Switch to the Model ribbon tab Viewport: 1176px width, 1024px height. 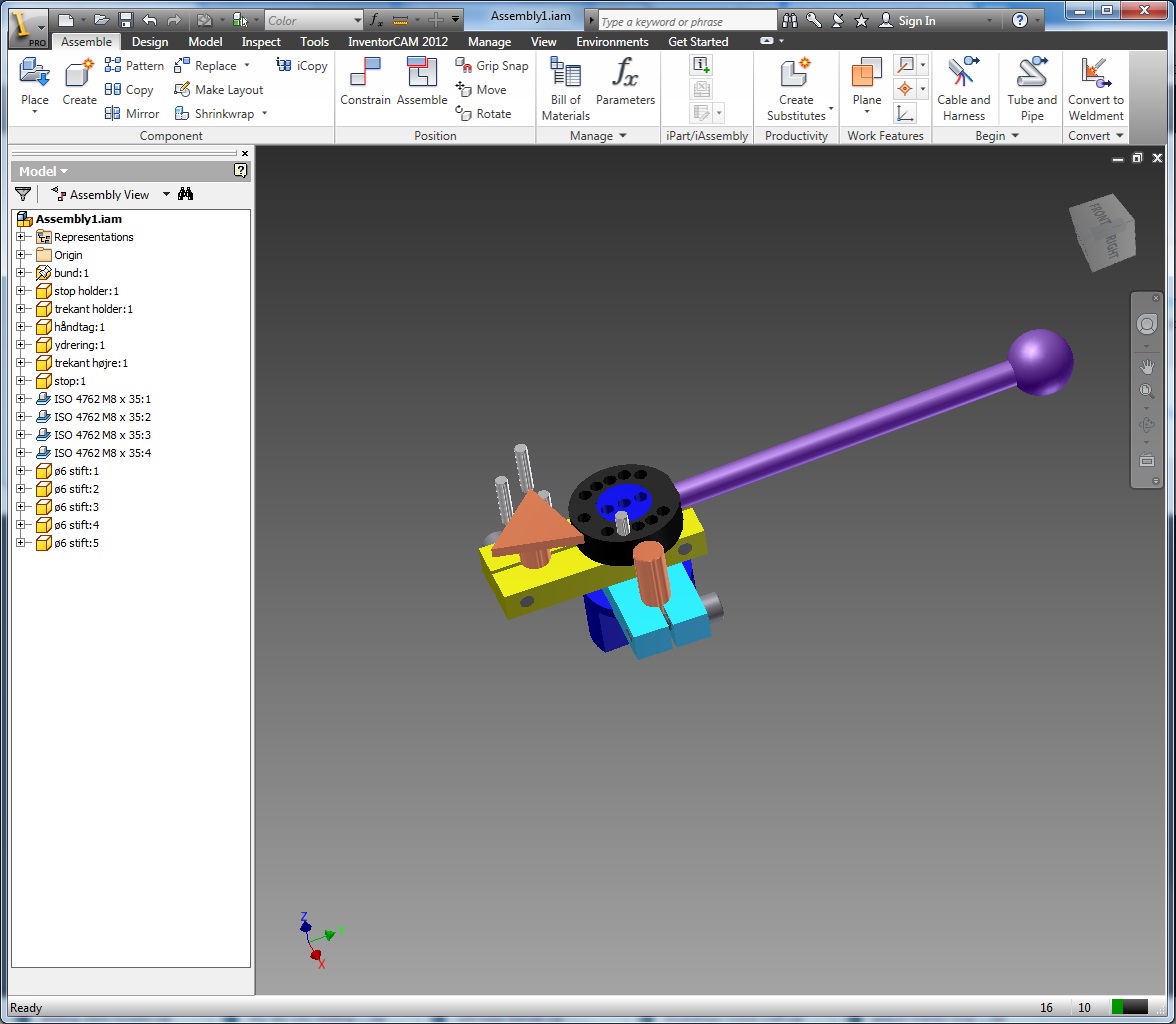coord(205,41)
